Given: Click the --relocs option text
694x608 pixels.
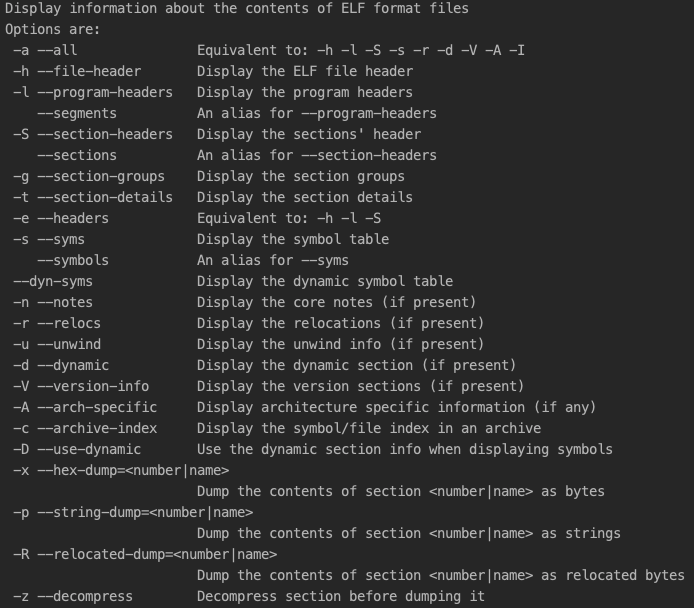Looking at the screenshot, I should pos(69,323).
